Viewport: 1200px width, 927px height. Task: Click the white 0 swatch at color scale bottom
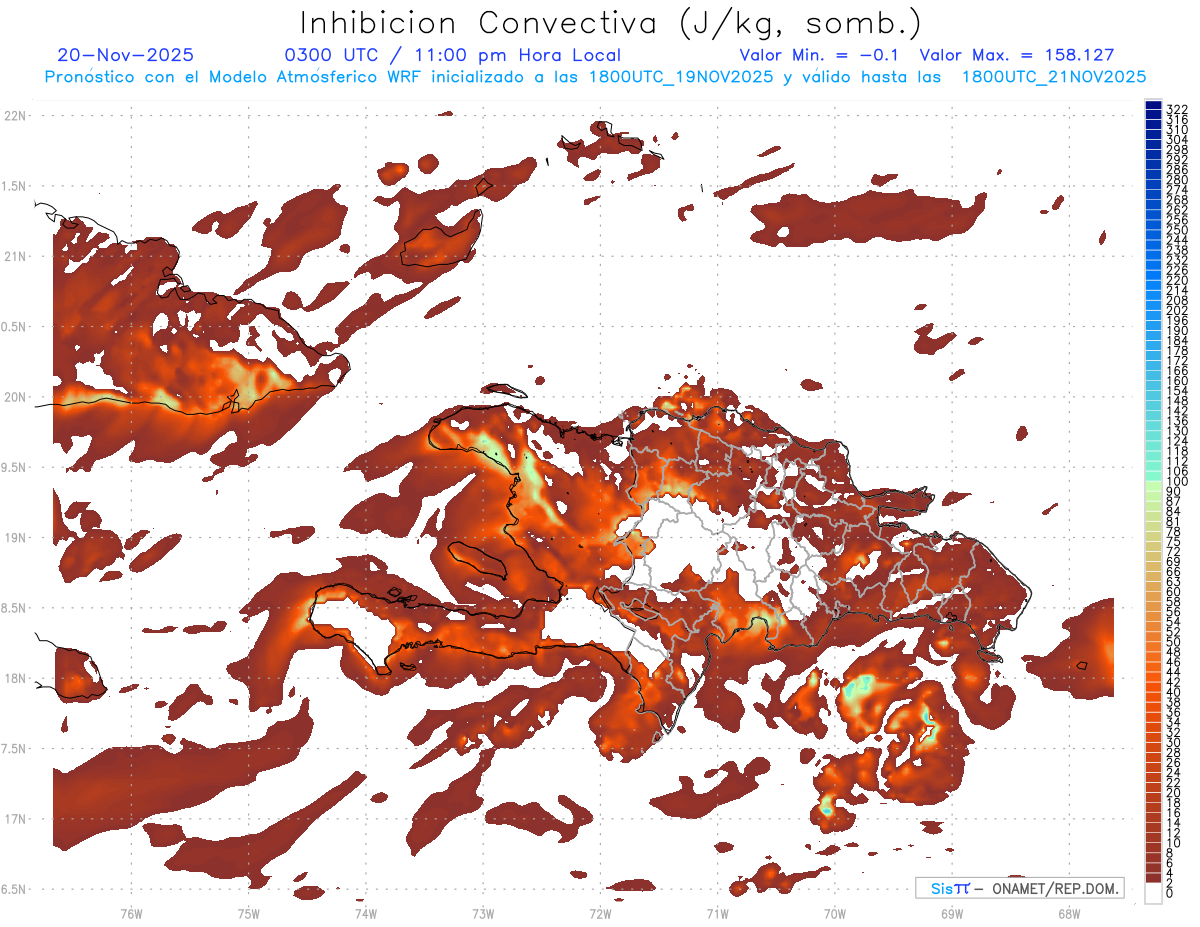point(1153,892)
